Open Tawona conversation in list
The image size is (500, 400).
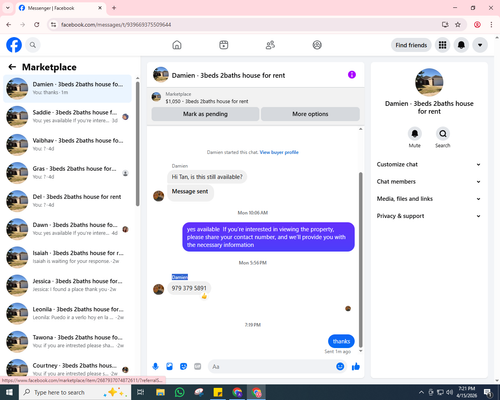point(67,342)
